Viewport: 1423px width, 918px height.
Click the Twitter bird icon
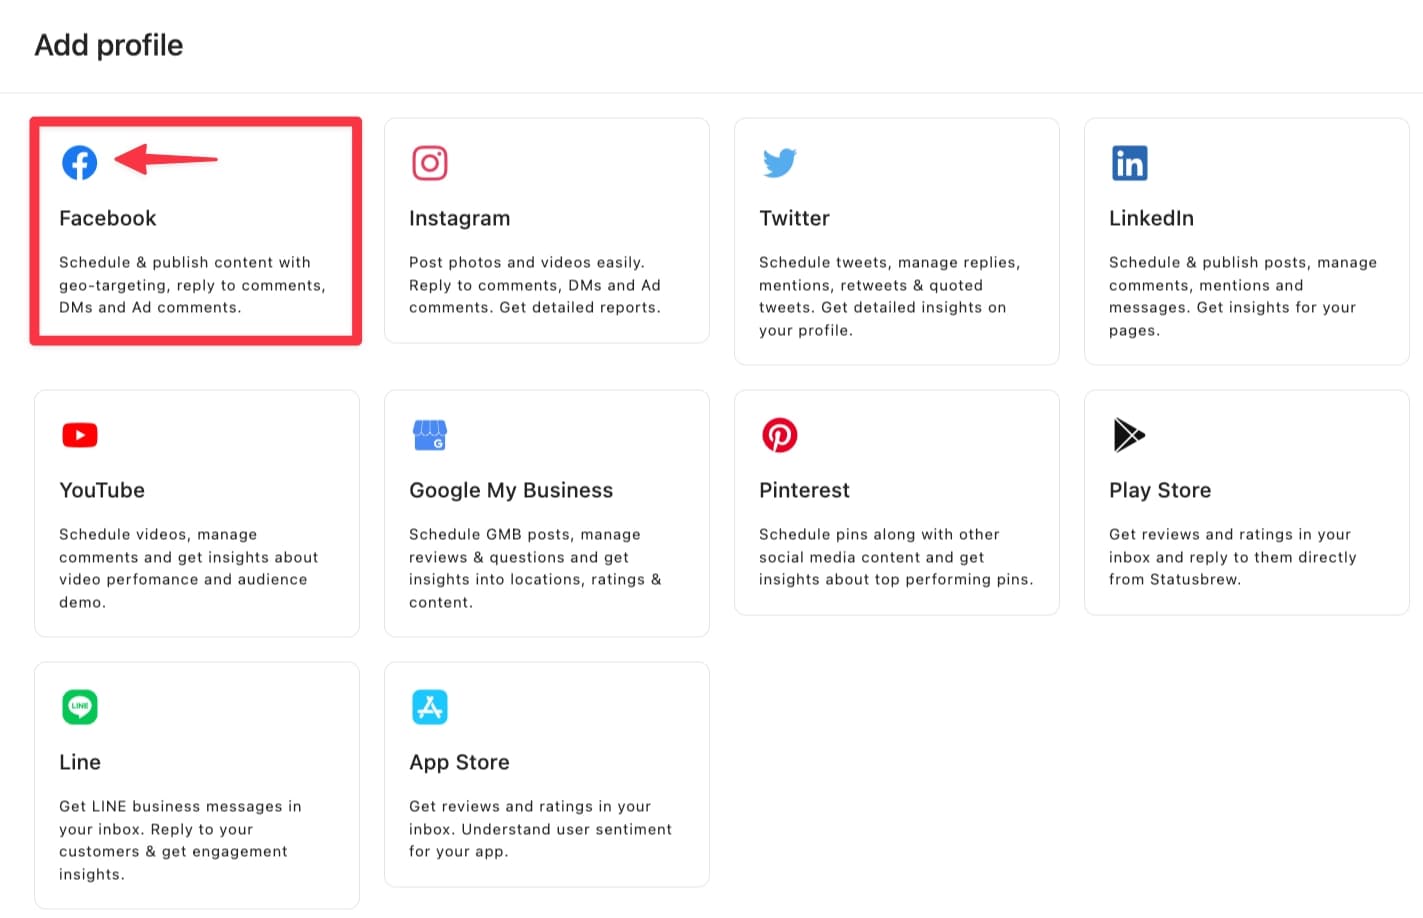coord(780,163)
